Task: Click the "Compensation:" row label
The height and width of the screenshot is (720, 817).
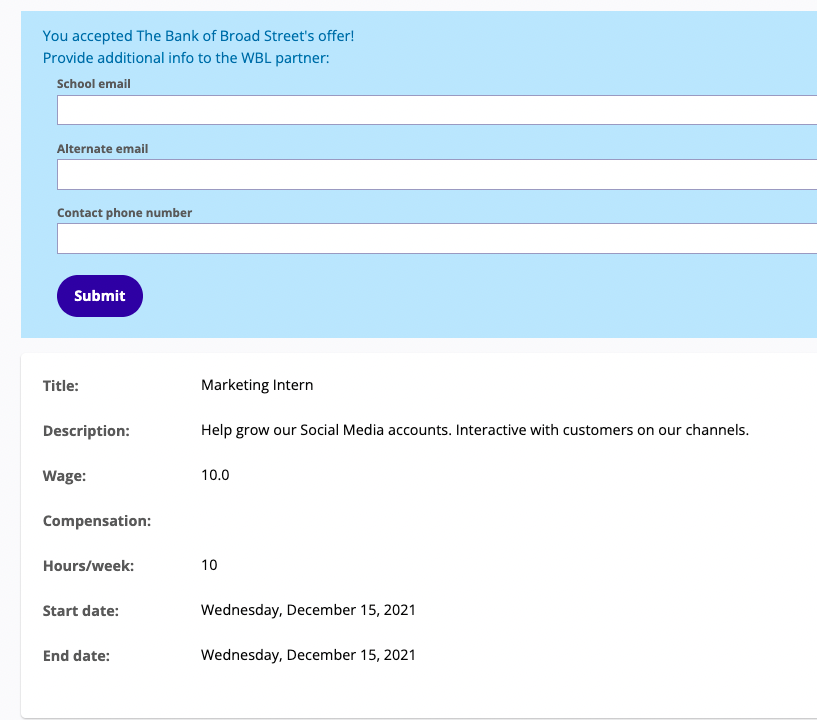Action: [97, 521]
